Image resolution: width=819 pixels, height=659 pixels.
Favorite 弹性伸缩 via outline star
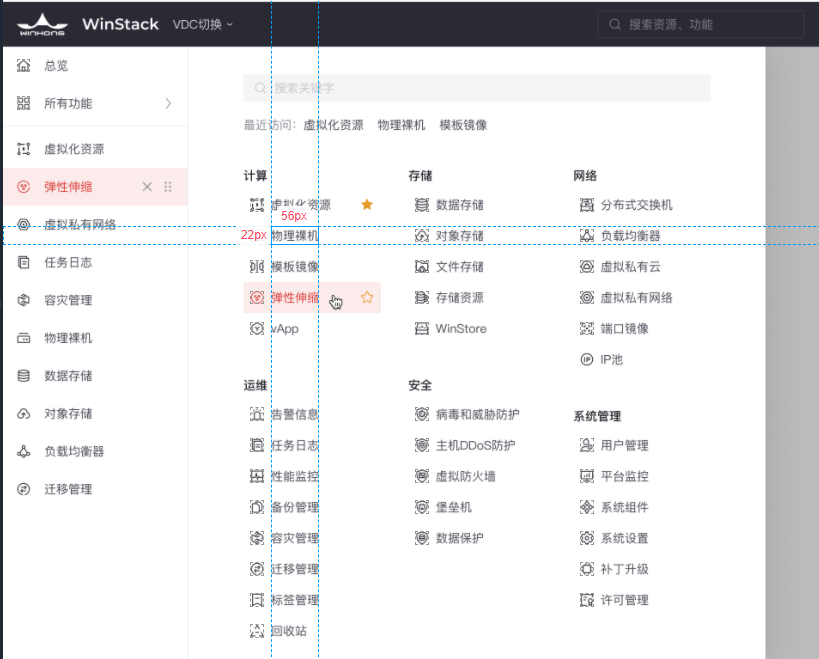click(367, 298)
